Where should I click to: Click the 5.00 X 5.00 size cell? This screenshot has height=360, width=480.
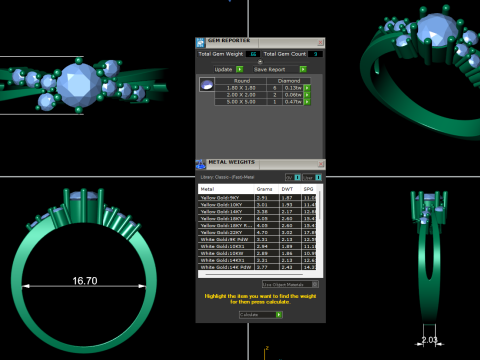click(241, 102)
